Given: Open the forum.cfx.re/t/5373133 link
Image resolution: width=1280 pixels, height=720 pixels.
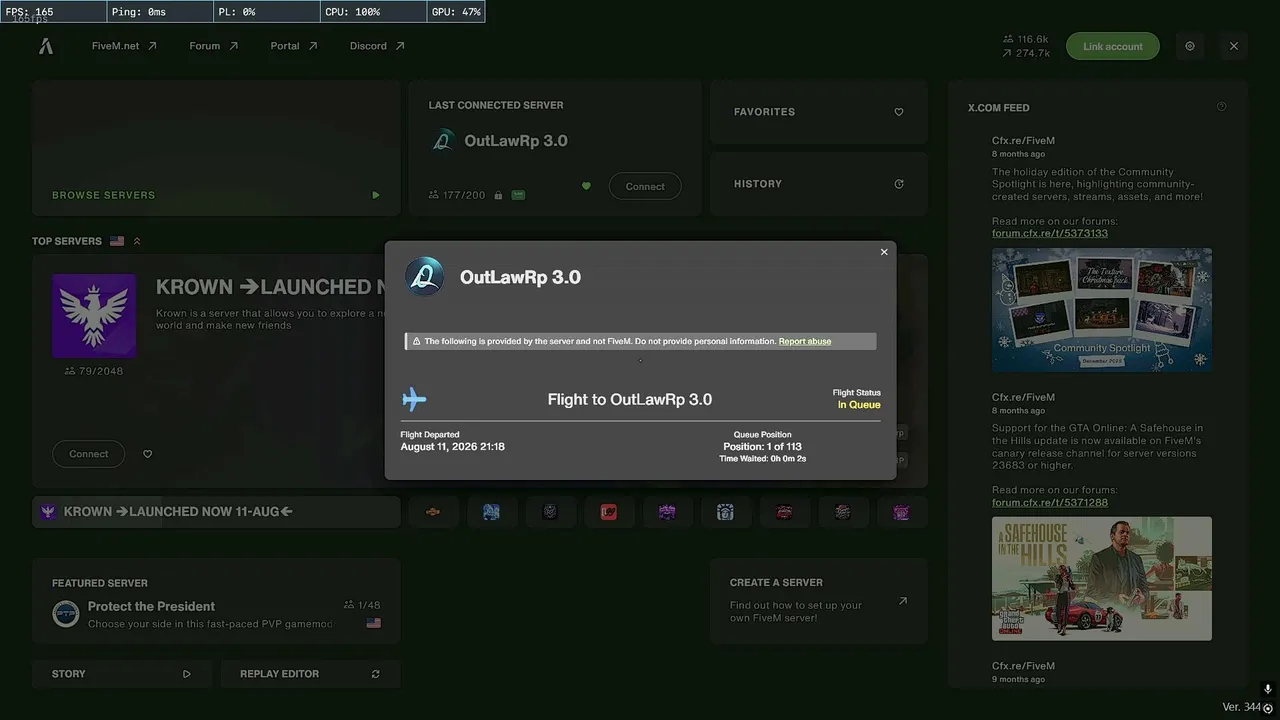Looking at the screenshot, I should 1050,233.
